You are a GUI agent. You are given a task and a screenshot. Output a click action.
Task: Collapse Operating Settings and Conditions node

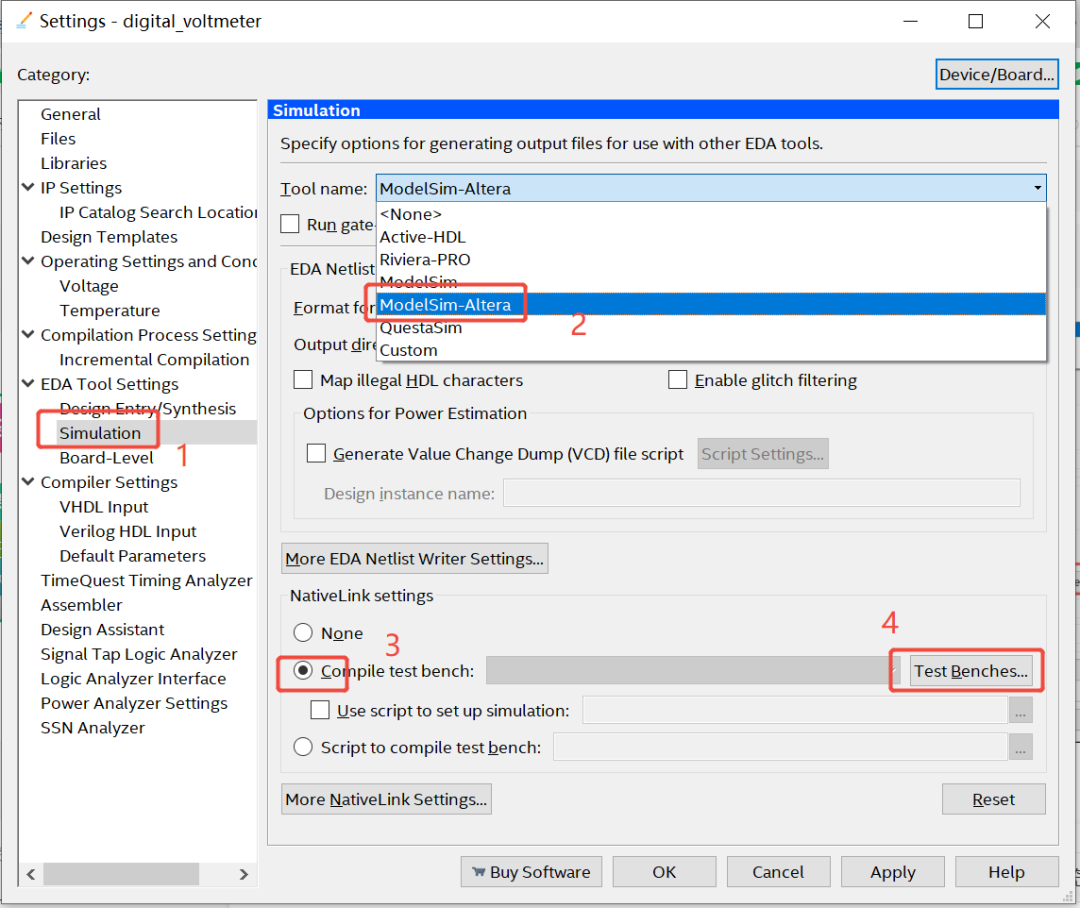[28, 261]
